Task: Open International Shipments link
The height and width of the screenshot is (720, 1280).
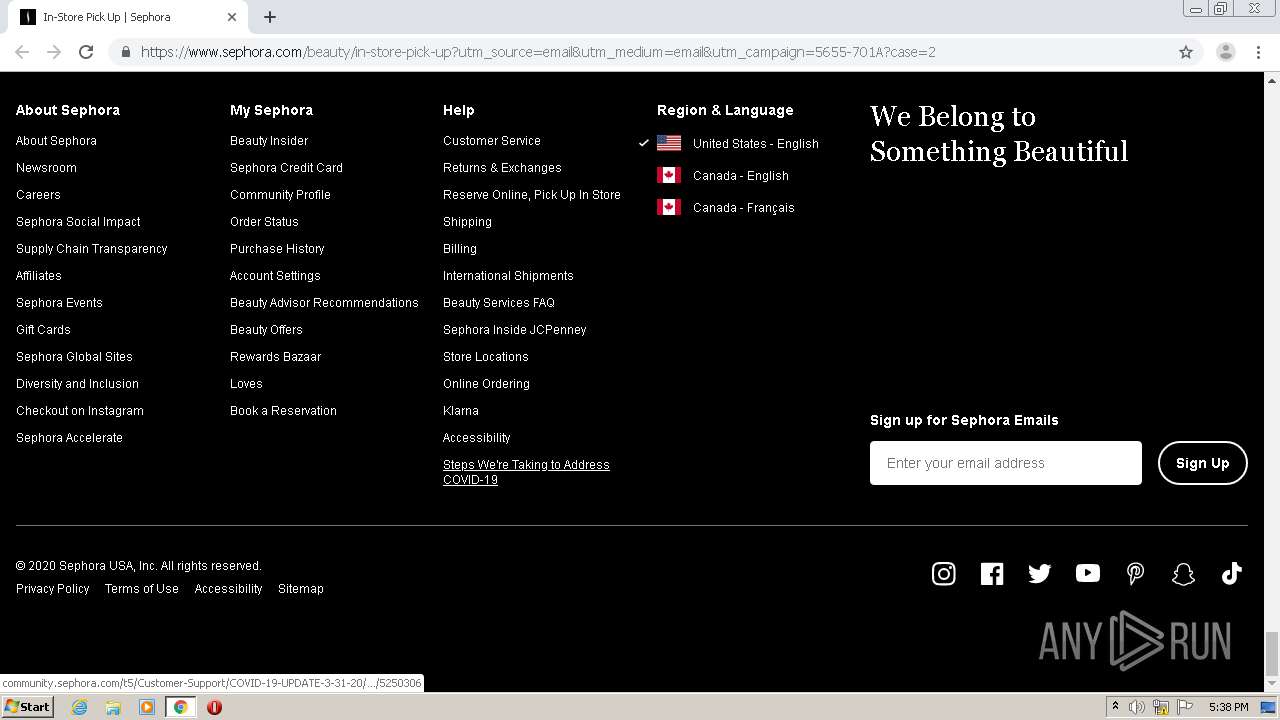Action: pyautogui.click(x=508, y=276)
